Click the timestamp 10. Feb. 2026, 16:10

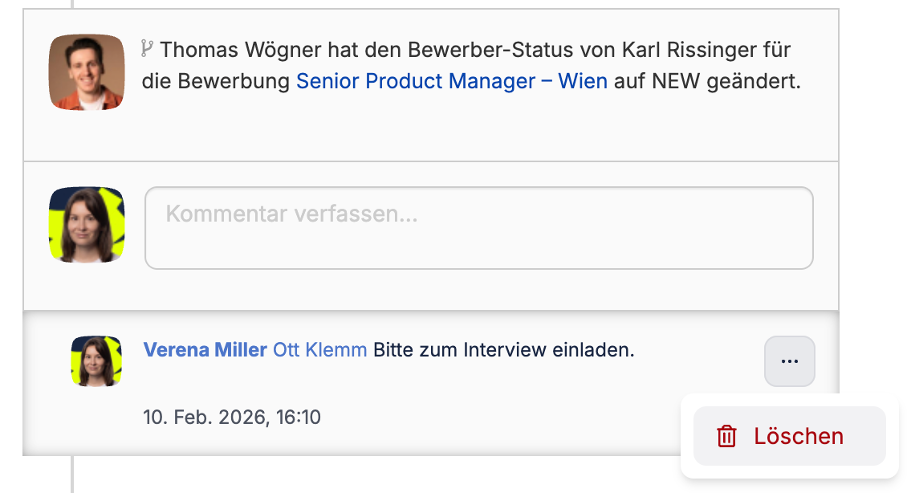(x=232, y=417)
